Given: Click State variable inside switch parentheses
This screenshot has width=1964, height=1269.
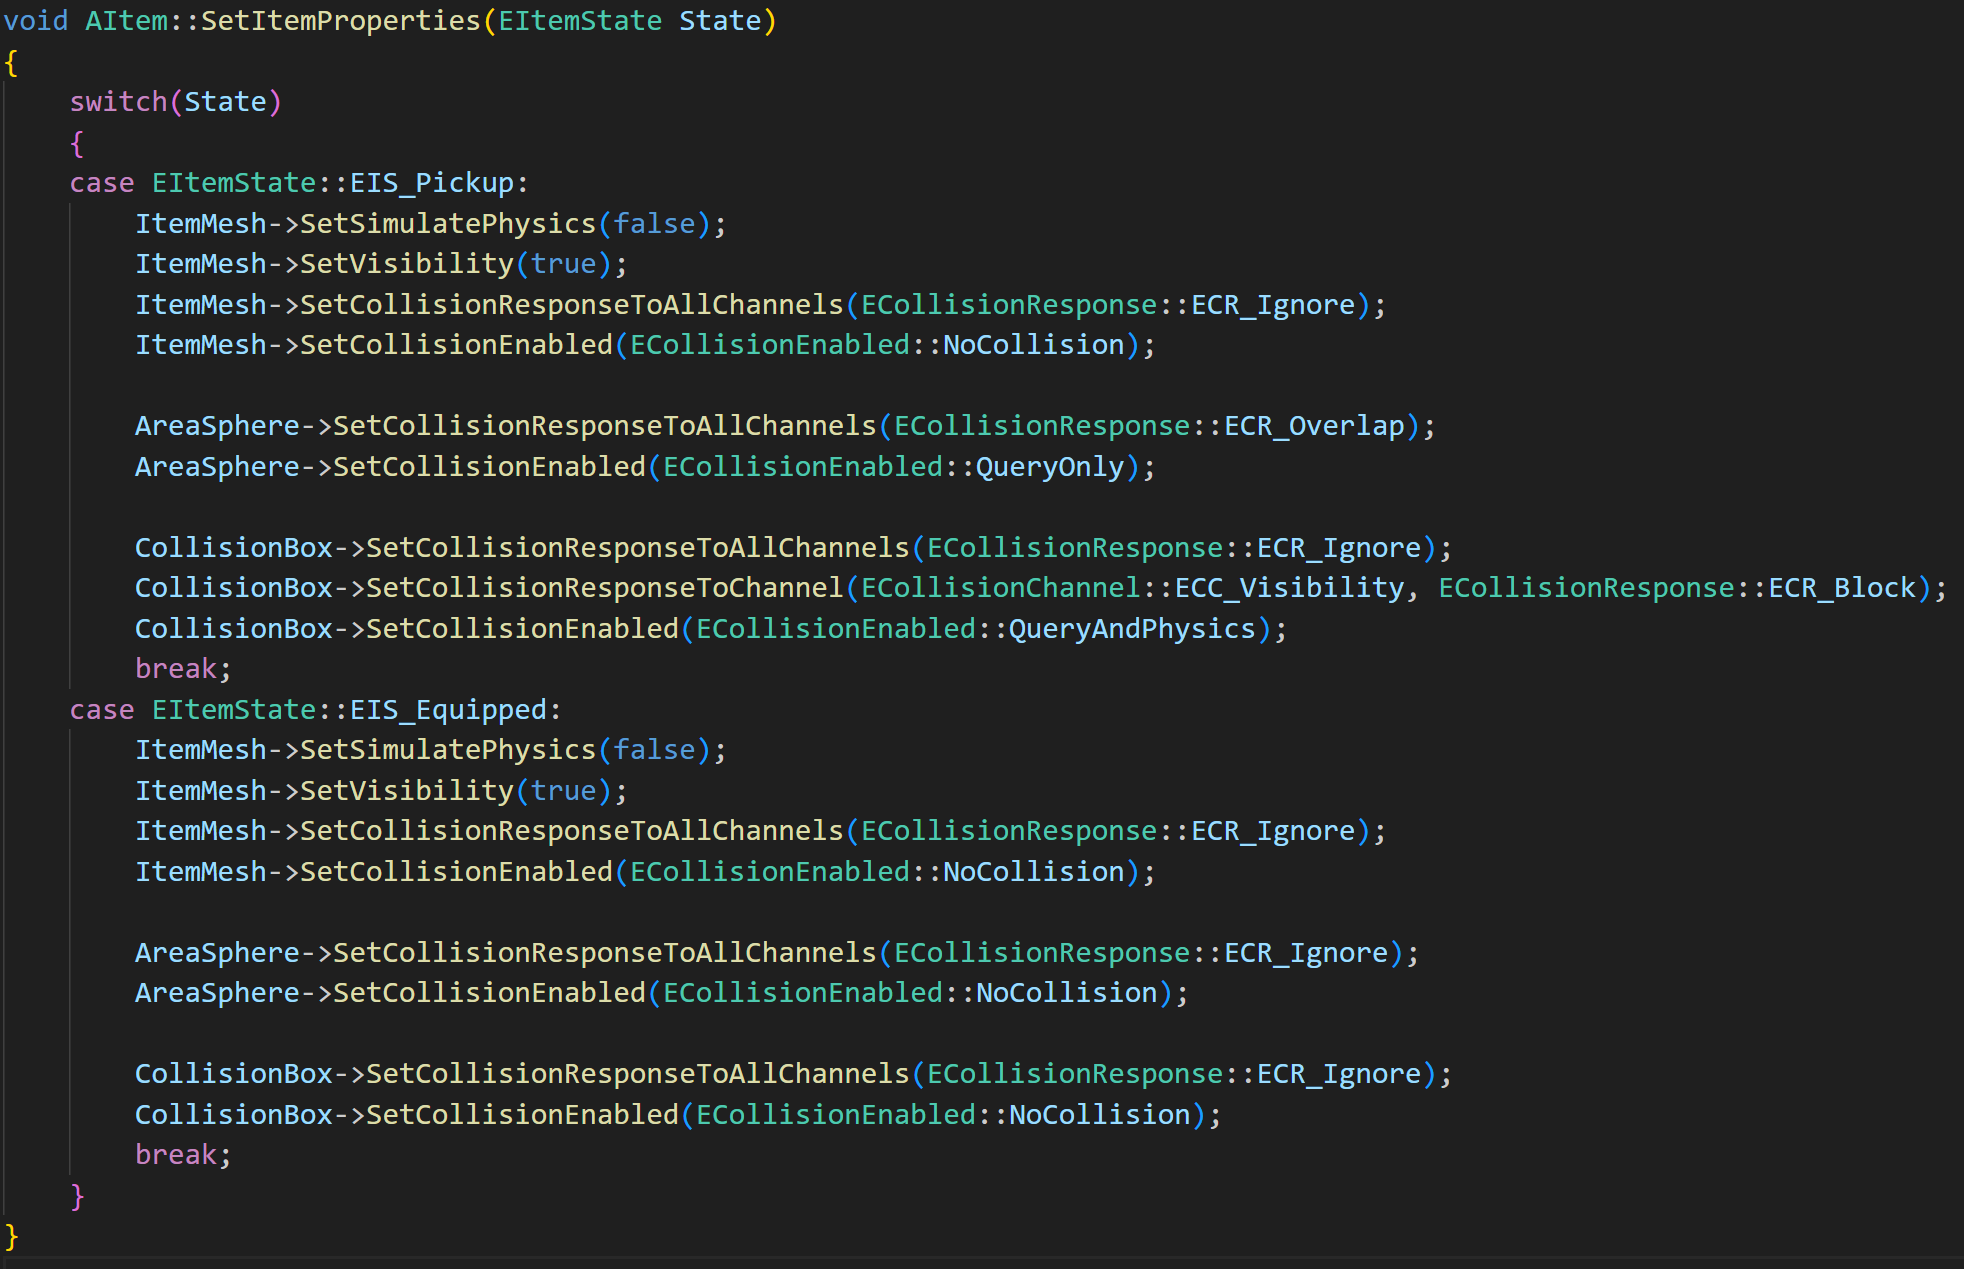Looking at the screenshot, I should pos(225,102).
